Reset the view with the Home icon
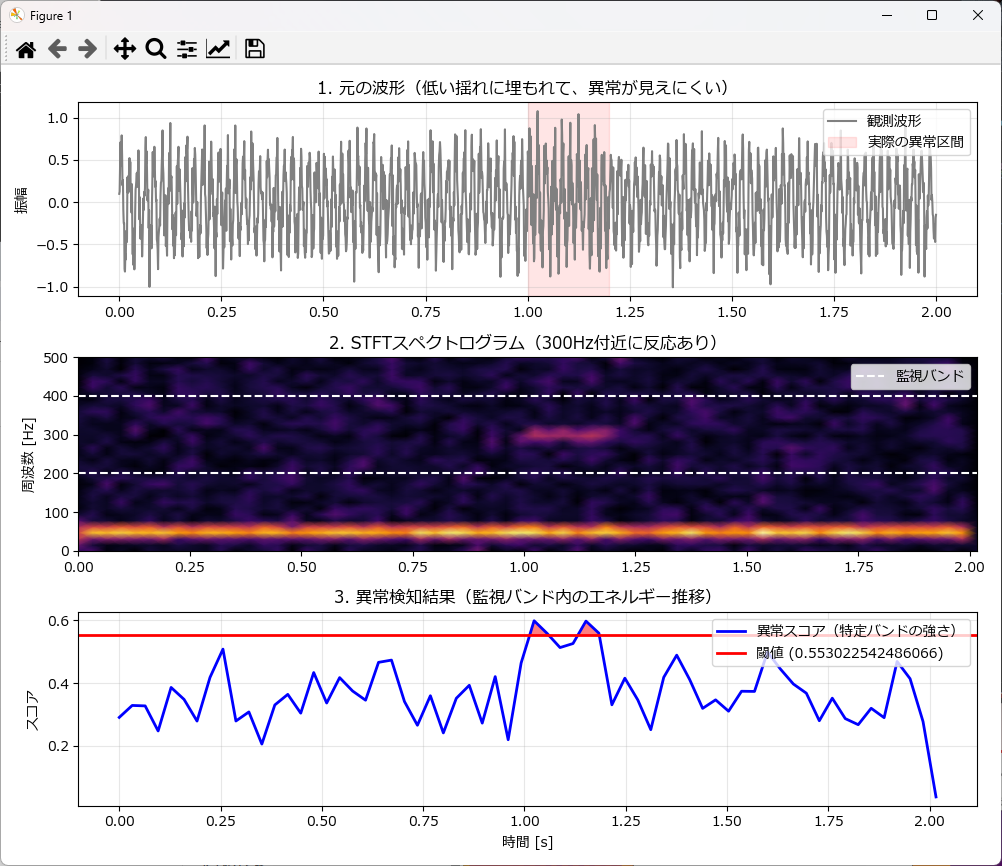 pyautogui.click(x=26, y=49)
